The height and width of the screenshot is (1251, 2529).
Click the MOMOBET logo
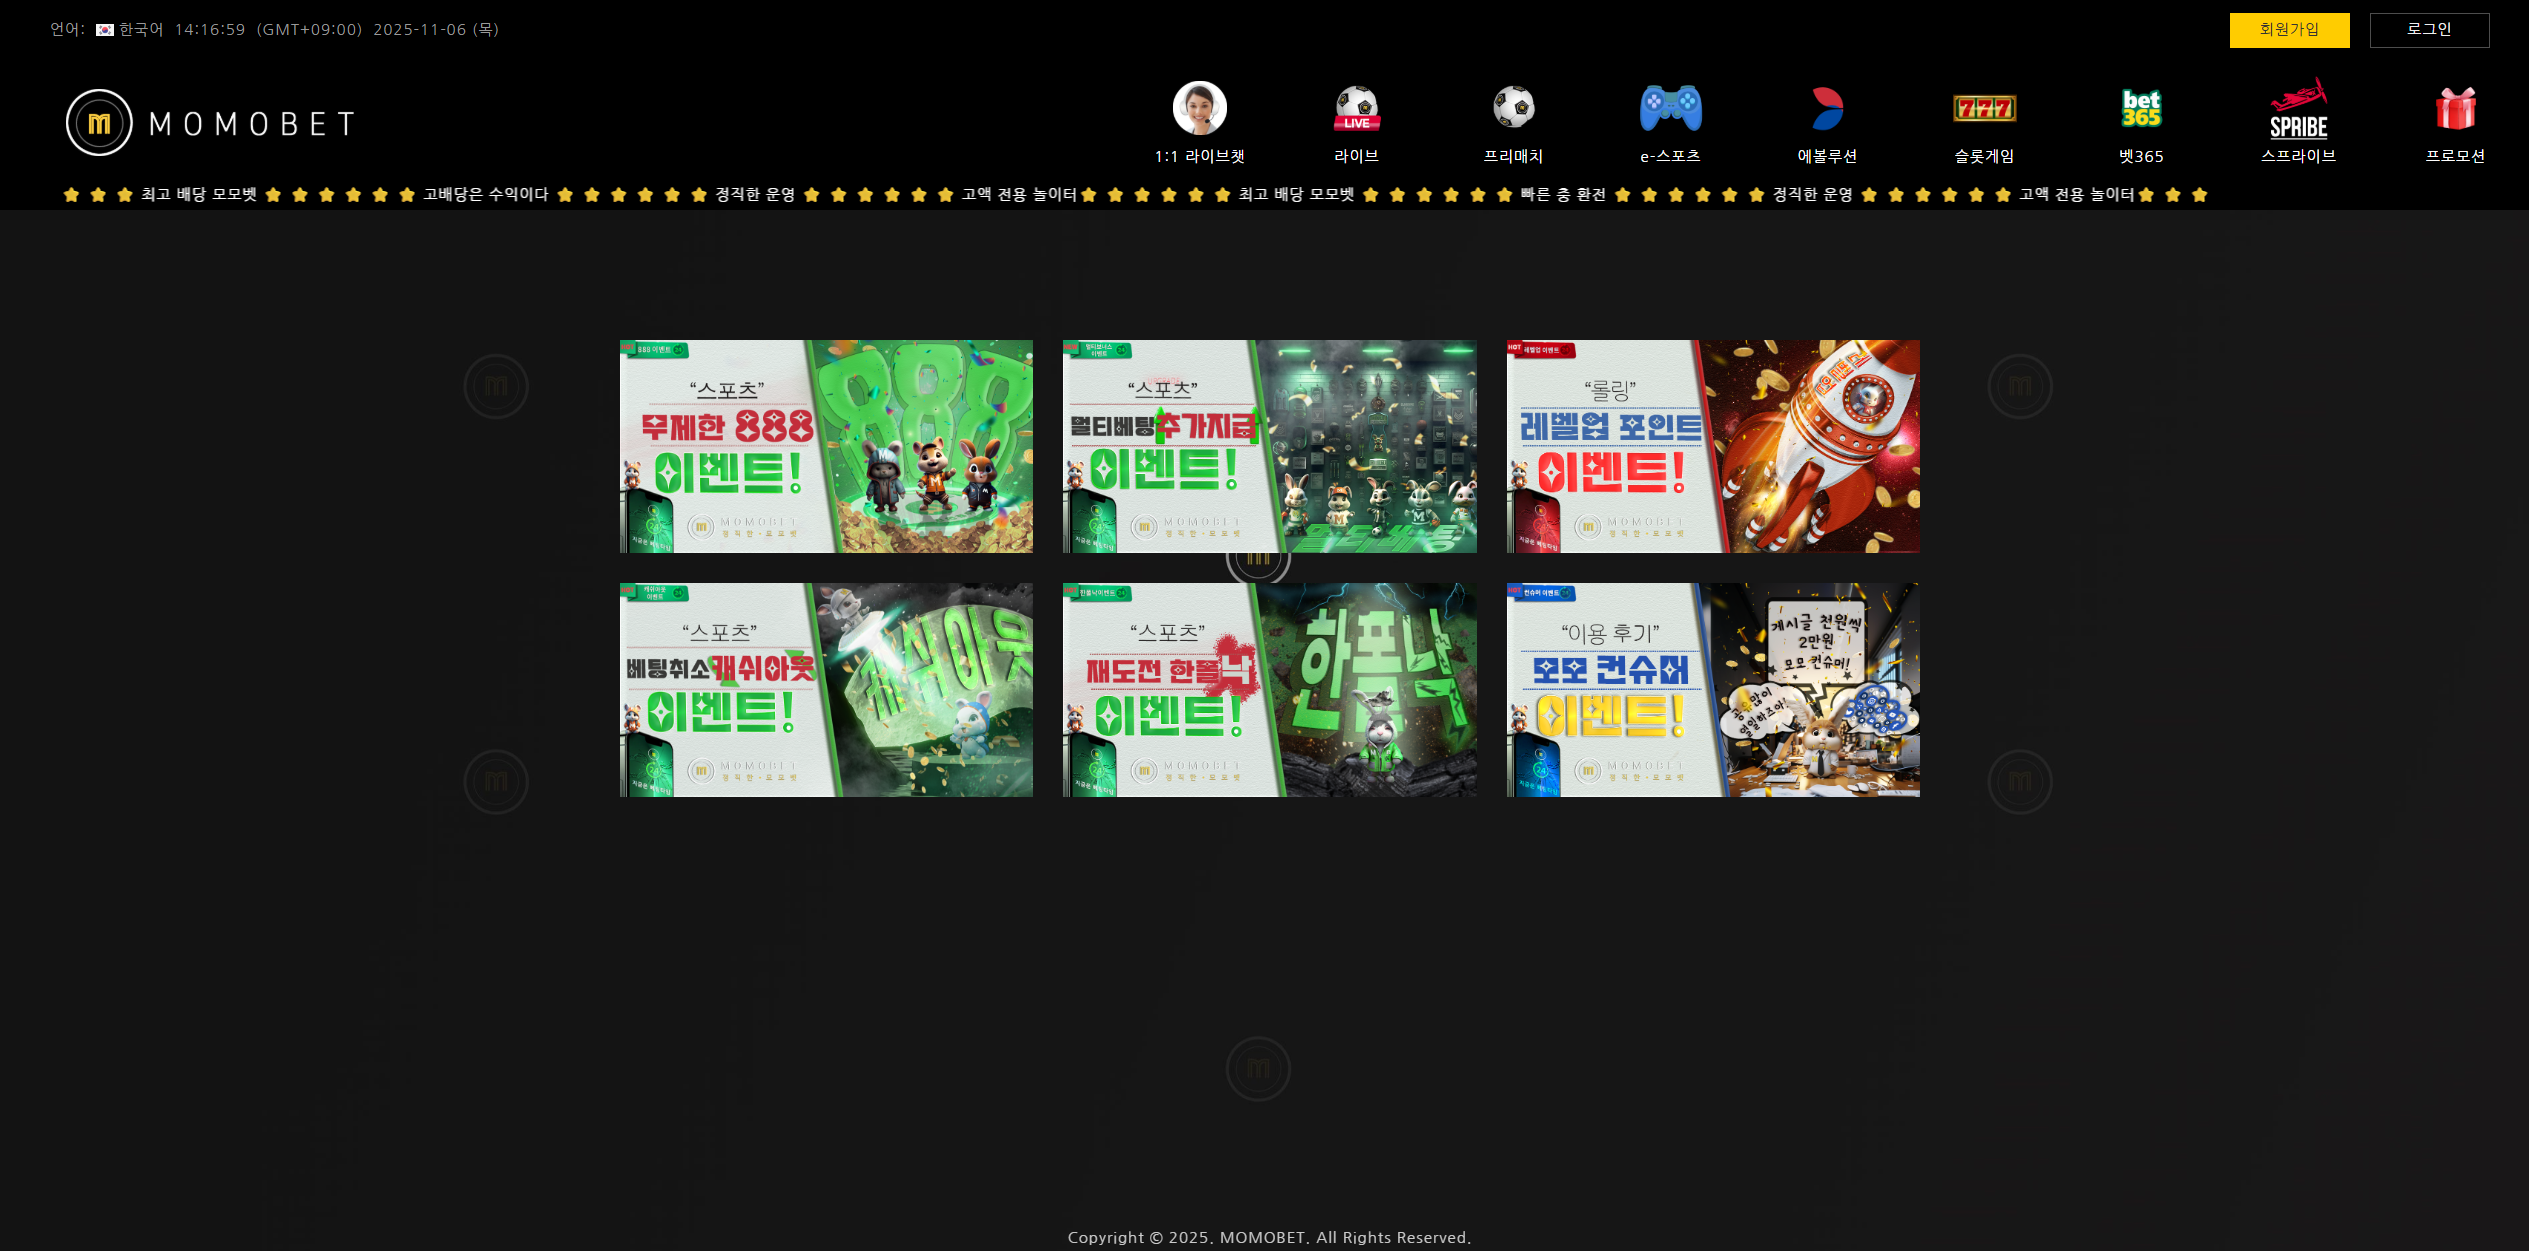[211, 123]
